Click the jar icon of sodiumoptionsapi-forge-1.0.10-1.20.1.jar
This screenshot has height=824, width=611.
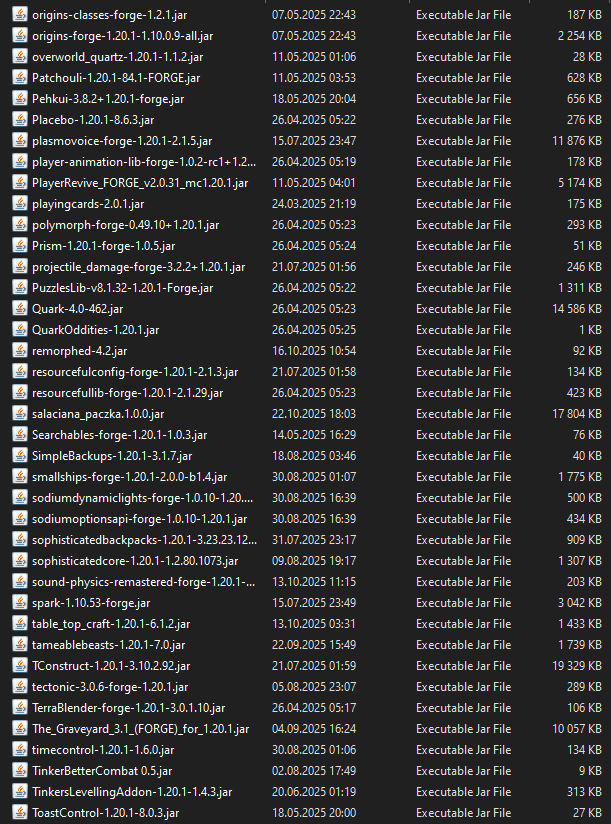pos(19,519)
